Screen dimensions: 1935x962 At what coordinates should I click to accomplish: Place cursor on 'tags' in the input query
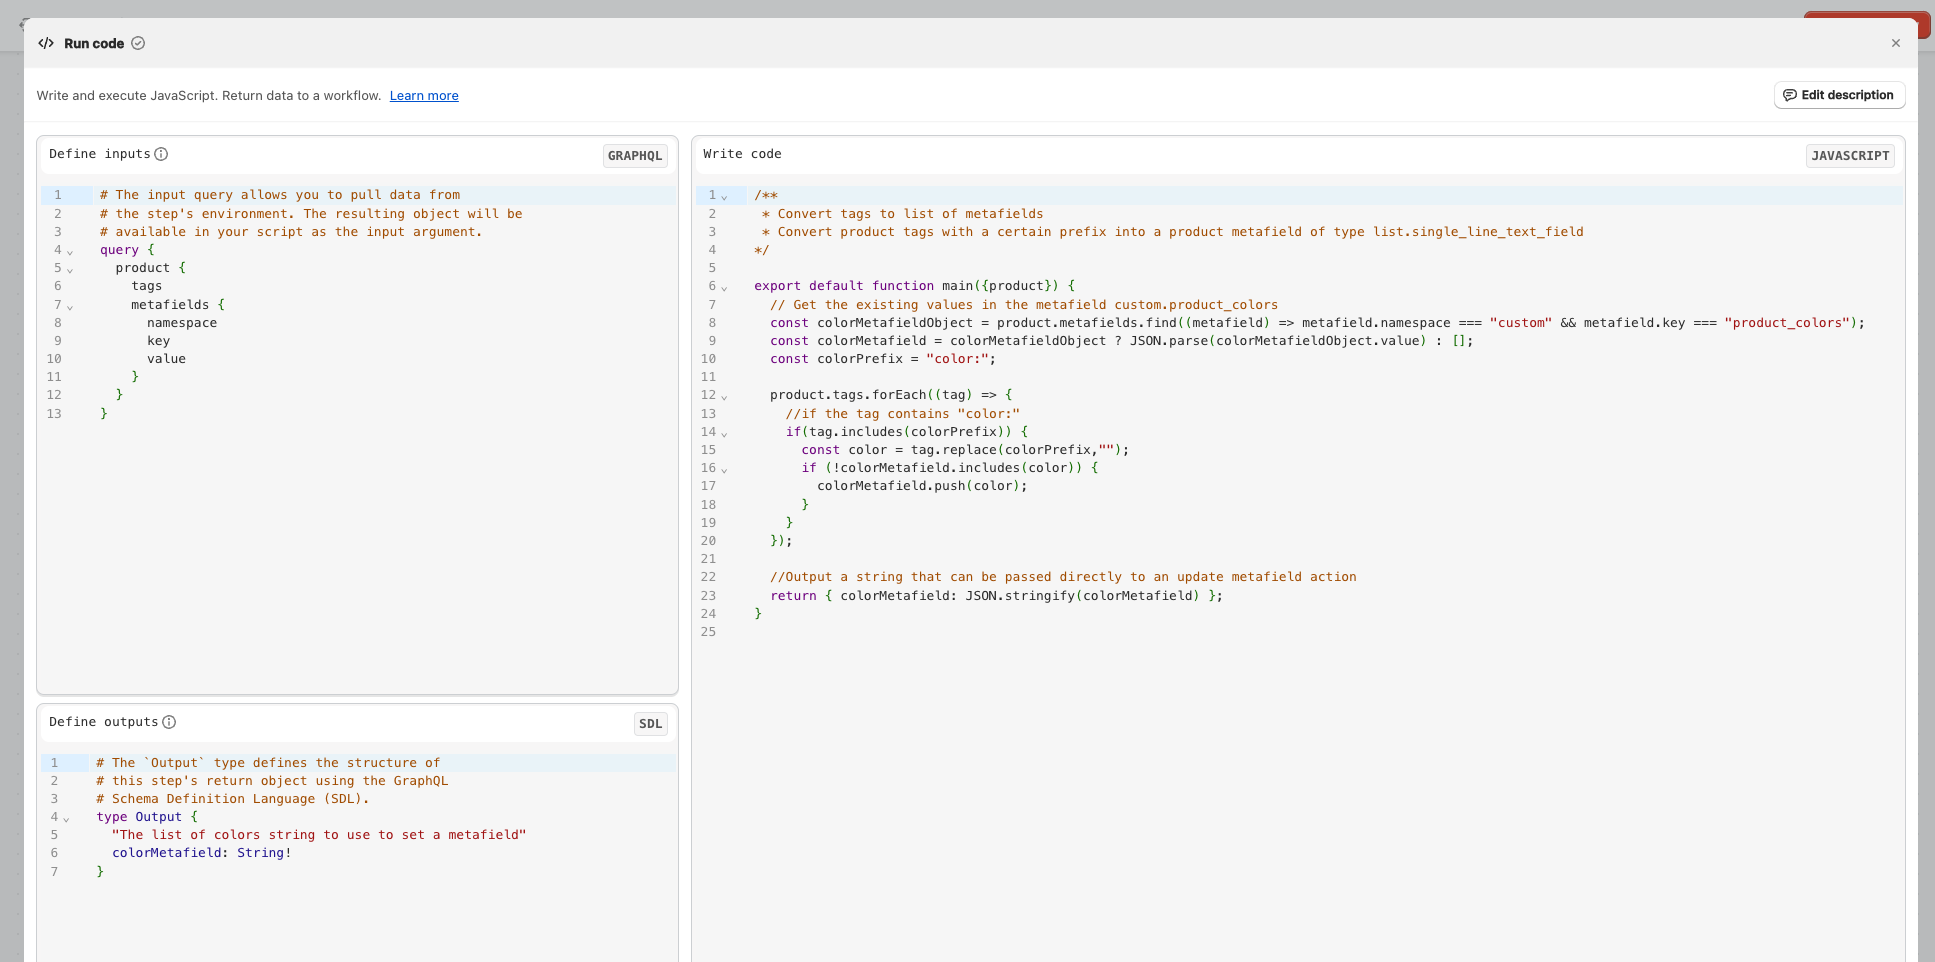coord(146,286)
